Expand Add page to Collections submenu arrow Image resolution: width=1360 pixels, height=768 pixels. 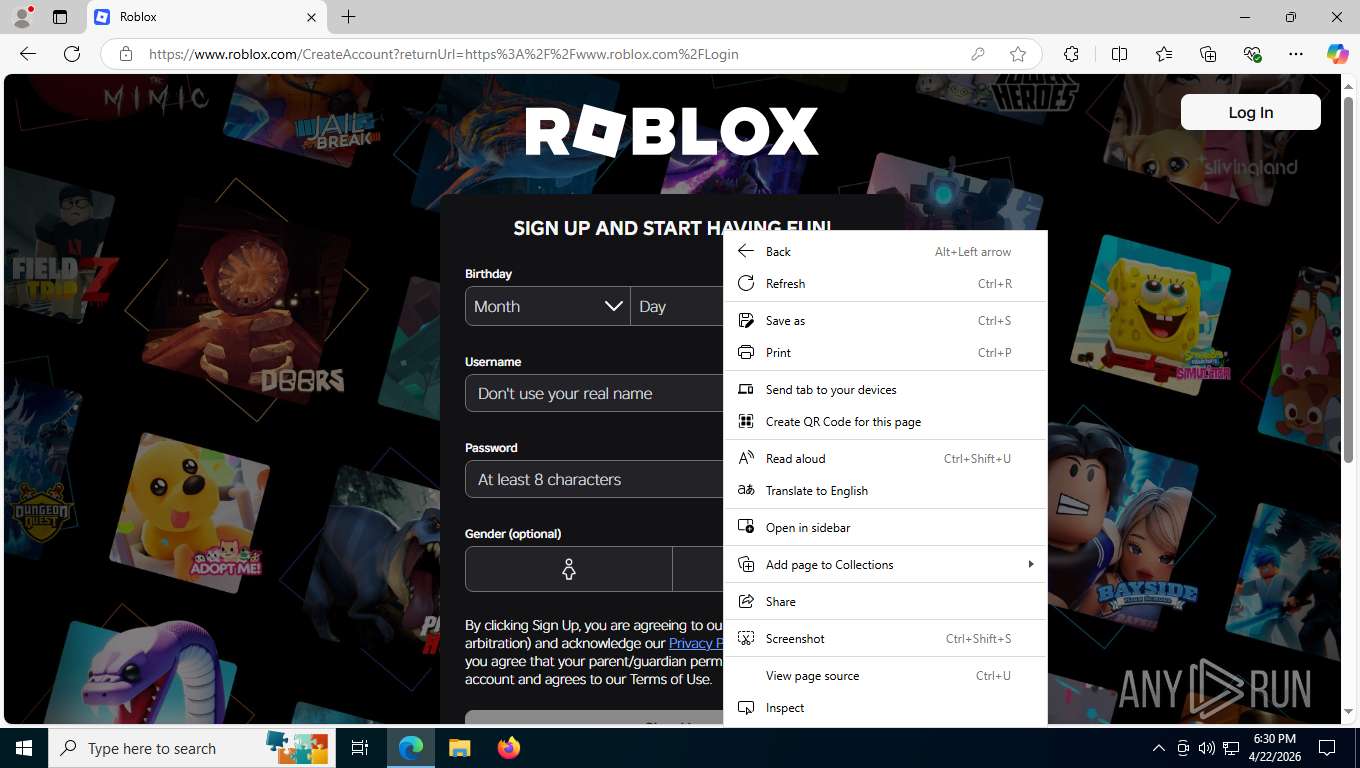point(1030,564)
